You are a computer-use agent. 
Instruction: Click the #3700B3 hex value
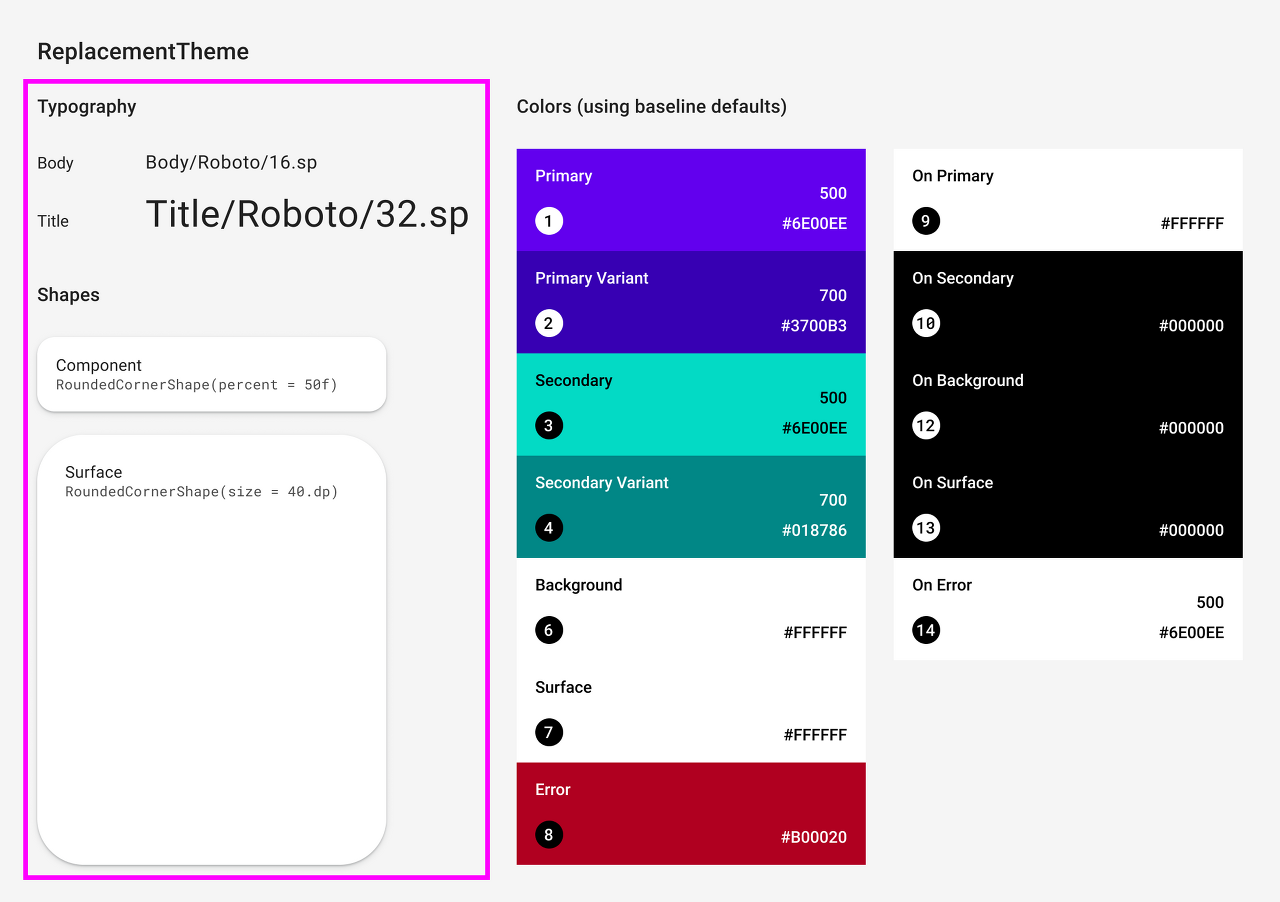pyautogui.click(x=814, y=326)
